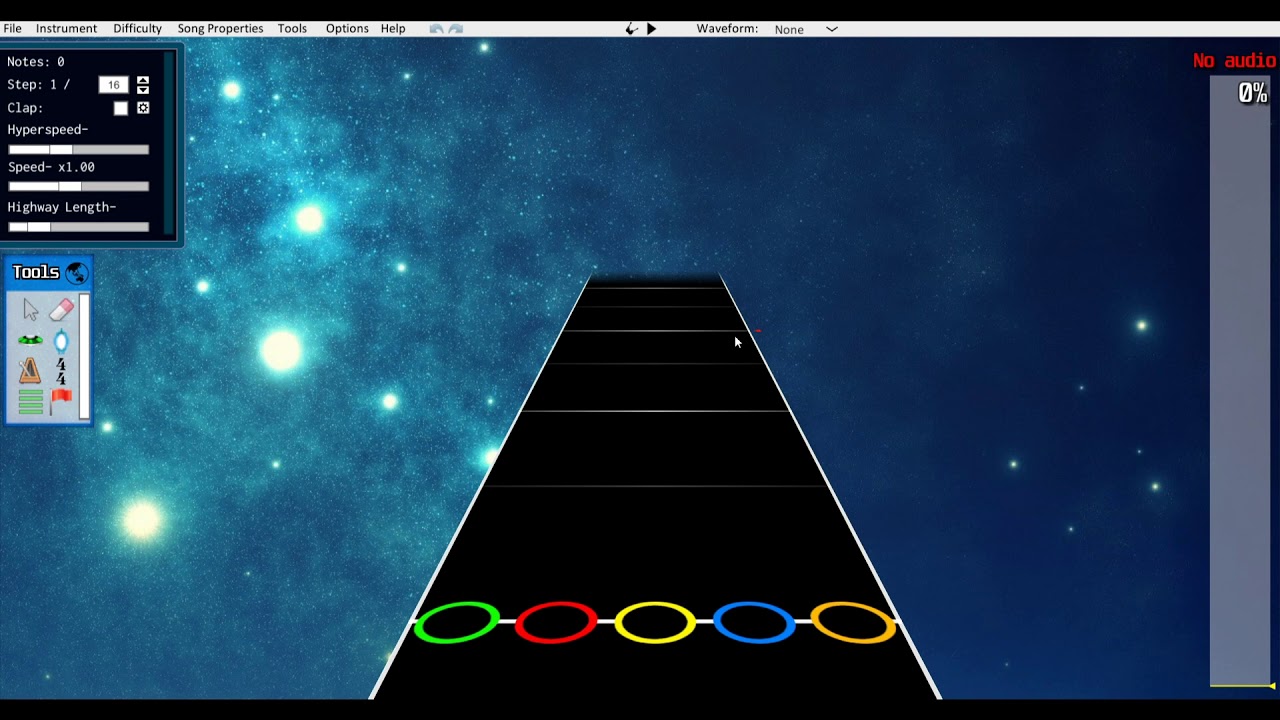This screenshot has width=1280, height=720.
Task: Click the yellow timeline position marker
Action: pyautogui.click(x=1242, y=685)
